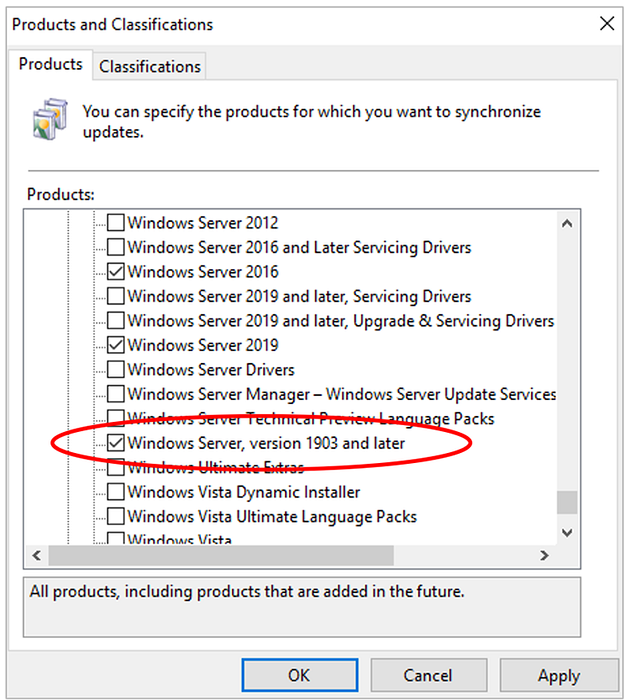630x700 pixels.
Task: Click the products synchronization icon
Action: point(51,123)
